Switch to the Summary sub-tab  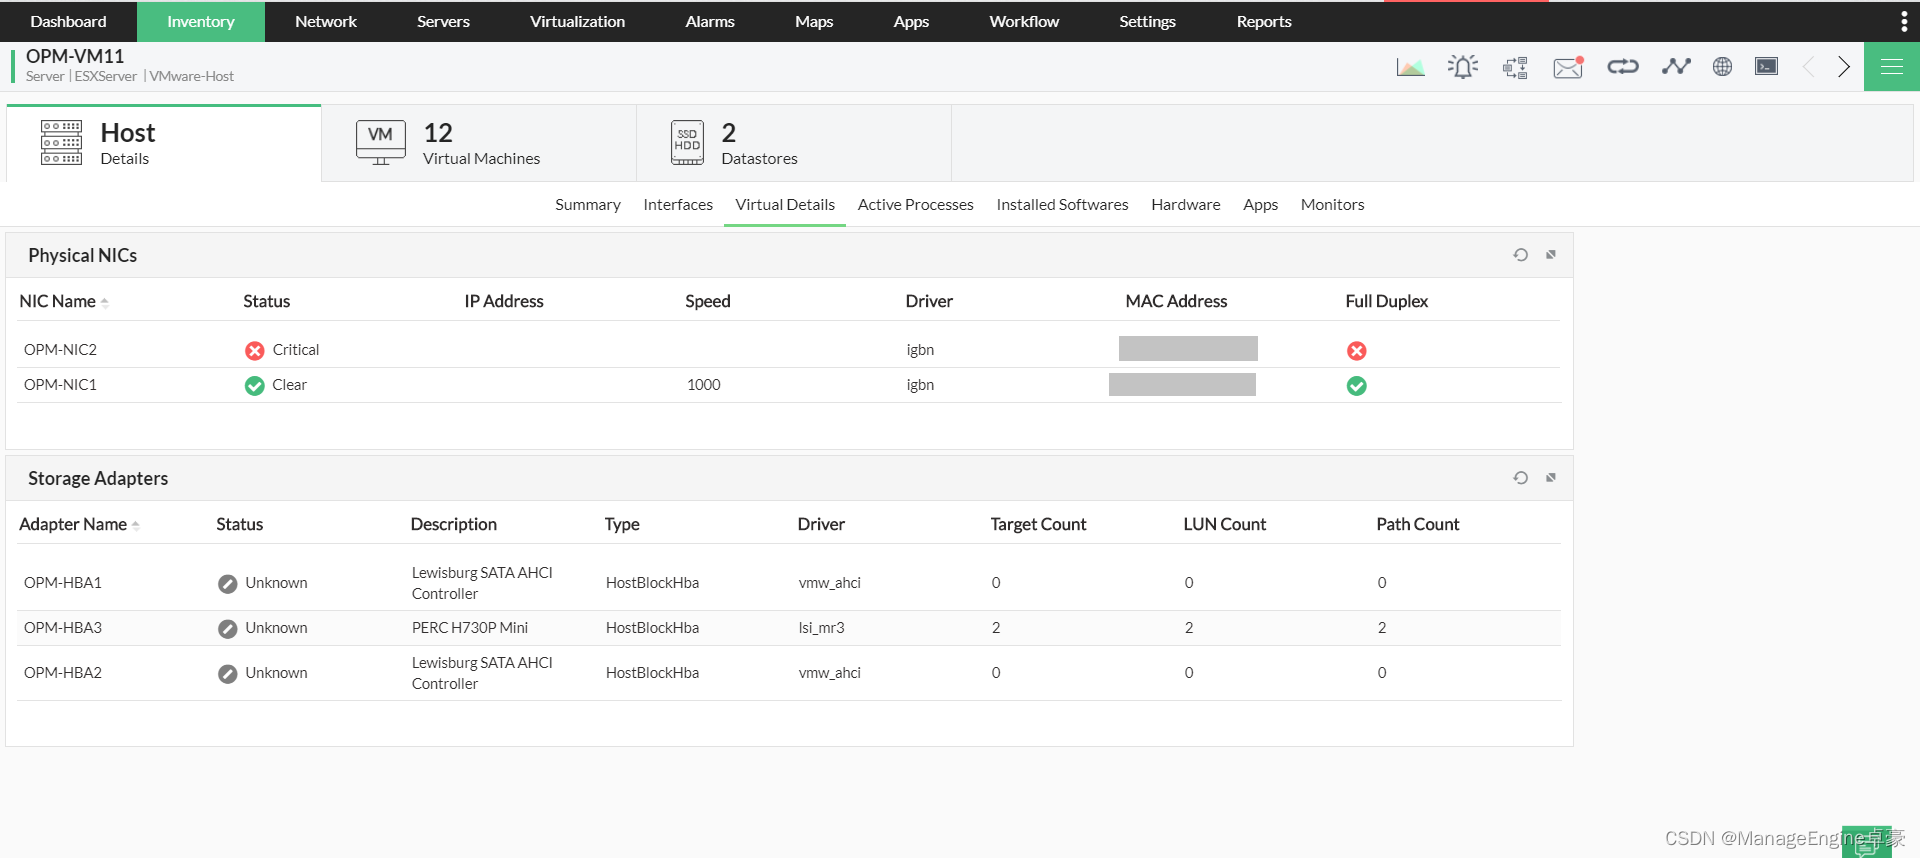588,204
